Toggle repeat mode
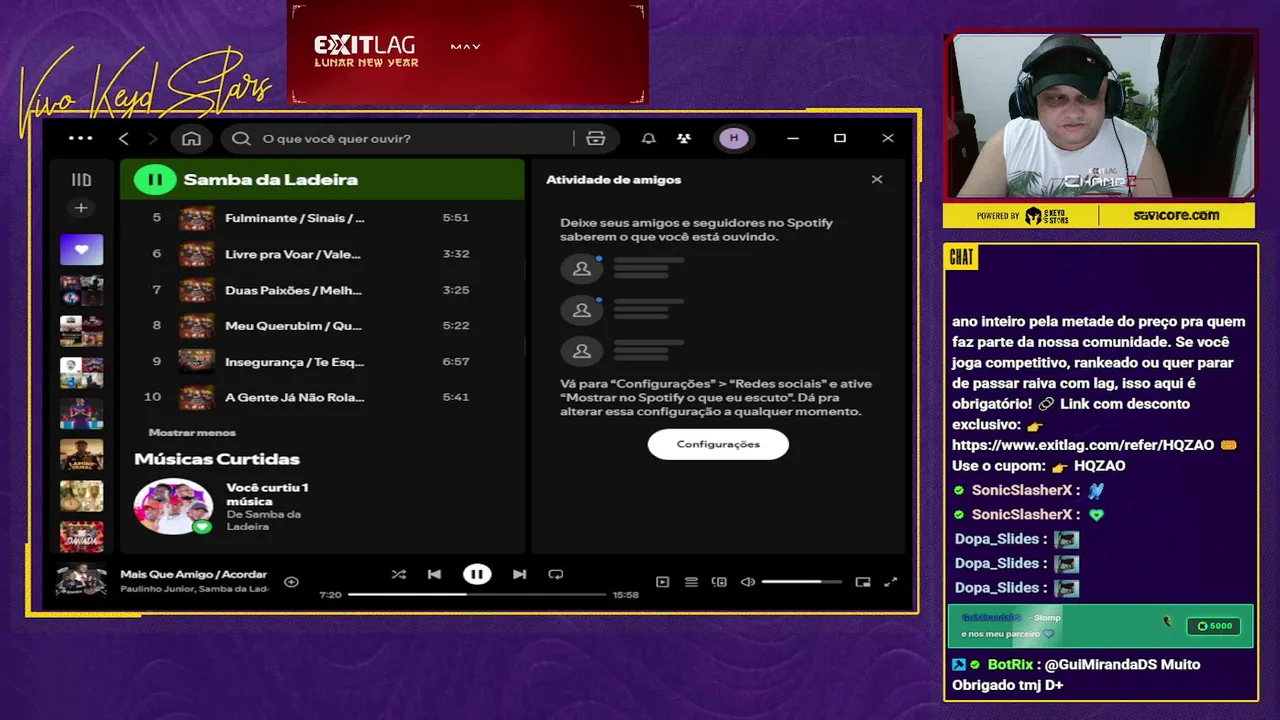1280x720 pixels. 556,574
